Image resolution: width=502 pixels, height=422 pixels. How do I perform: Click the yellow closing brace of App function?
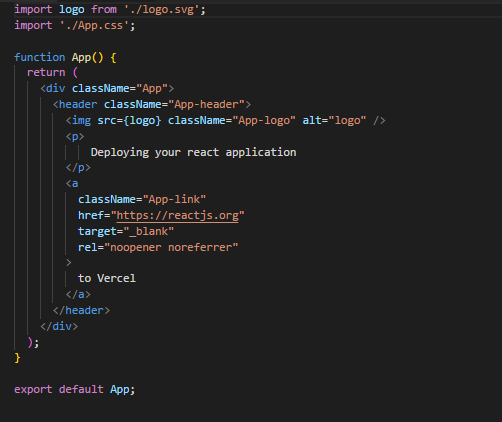tap(17, 358)
